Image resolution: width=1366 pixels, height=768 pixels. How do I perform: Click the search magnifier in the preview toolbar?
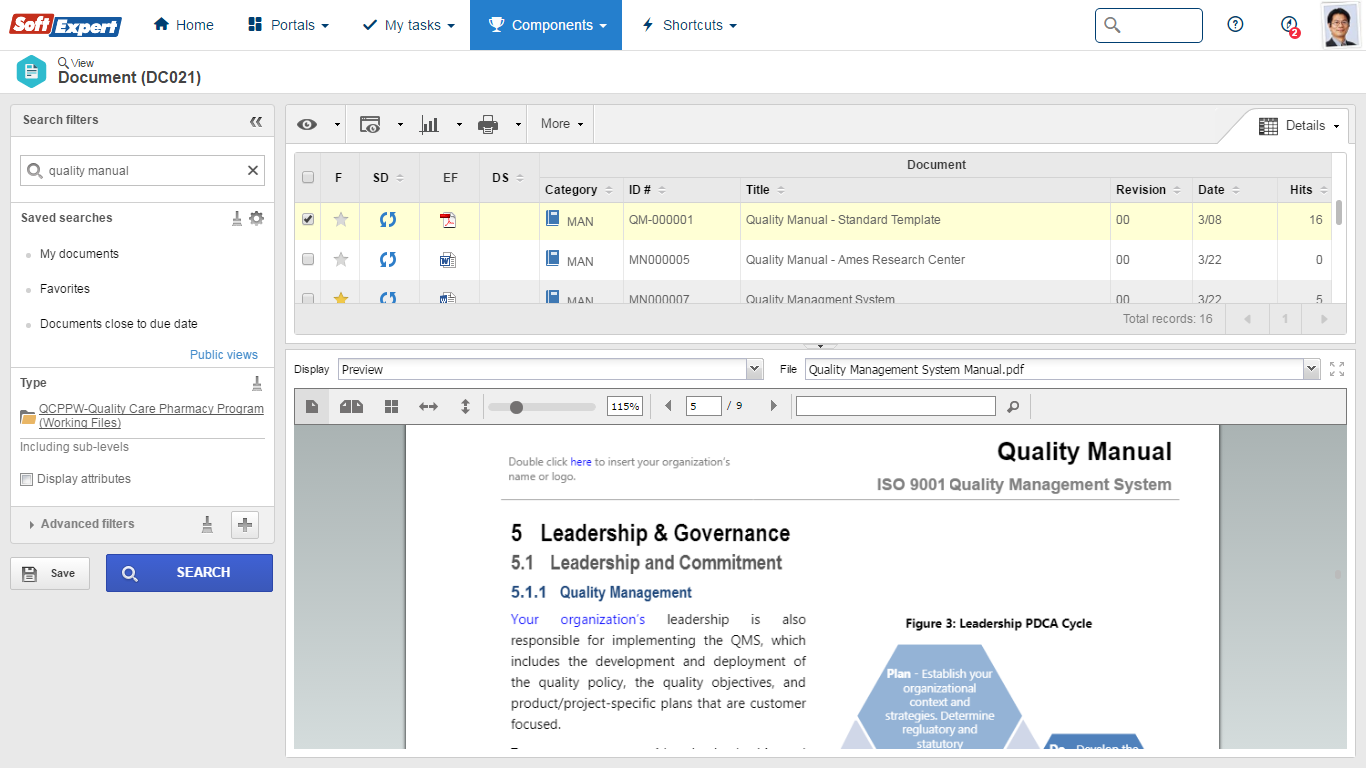tap(1014, 405)
